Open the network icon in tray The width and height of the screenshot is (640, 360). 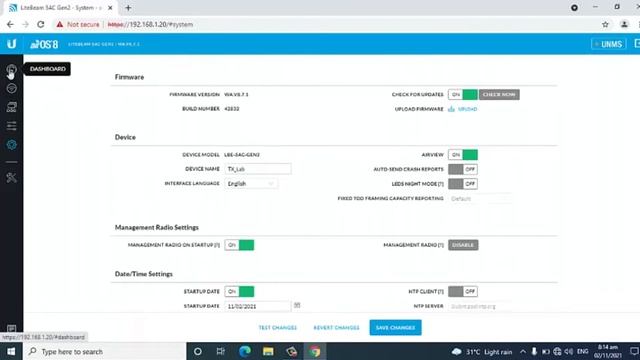click(557, 351)
